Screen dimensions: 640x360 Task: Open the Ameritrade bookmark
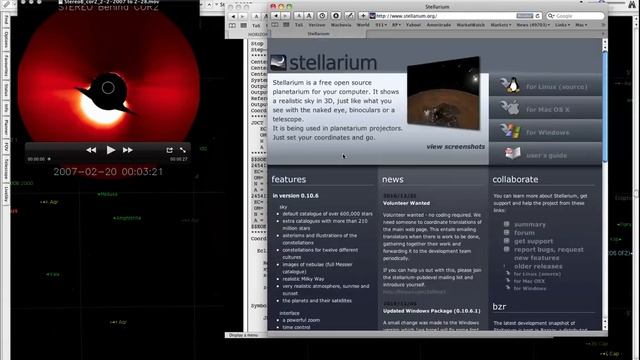[x=439, y=25]
